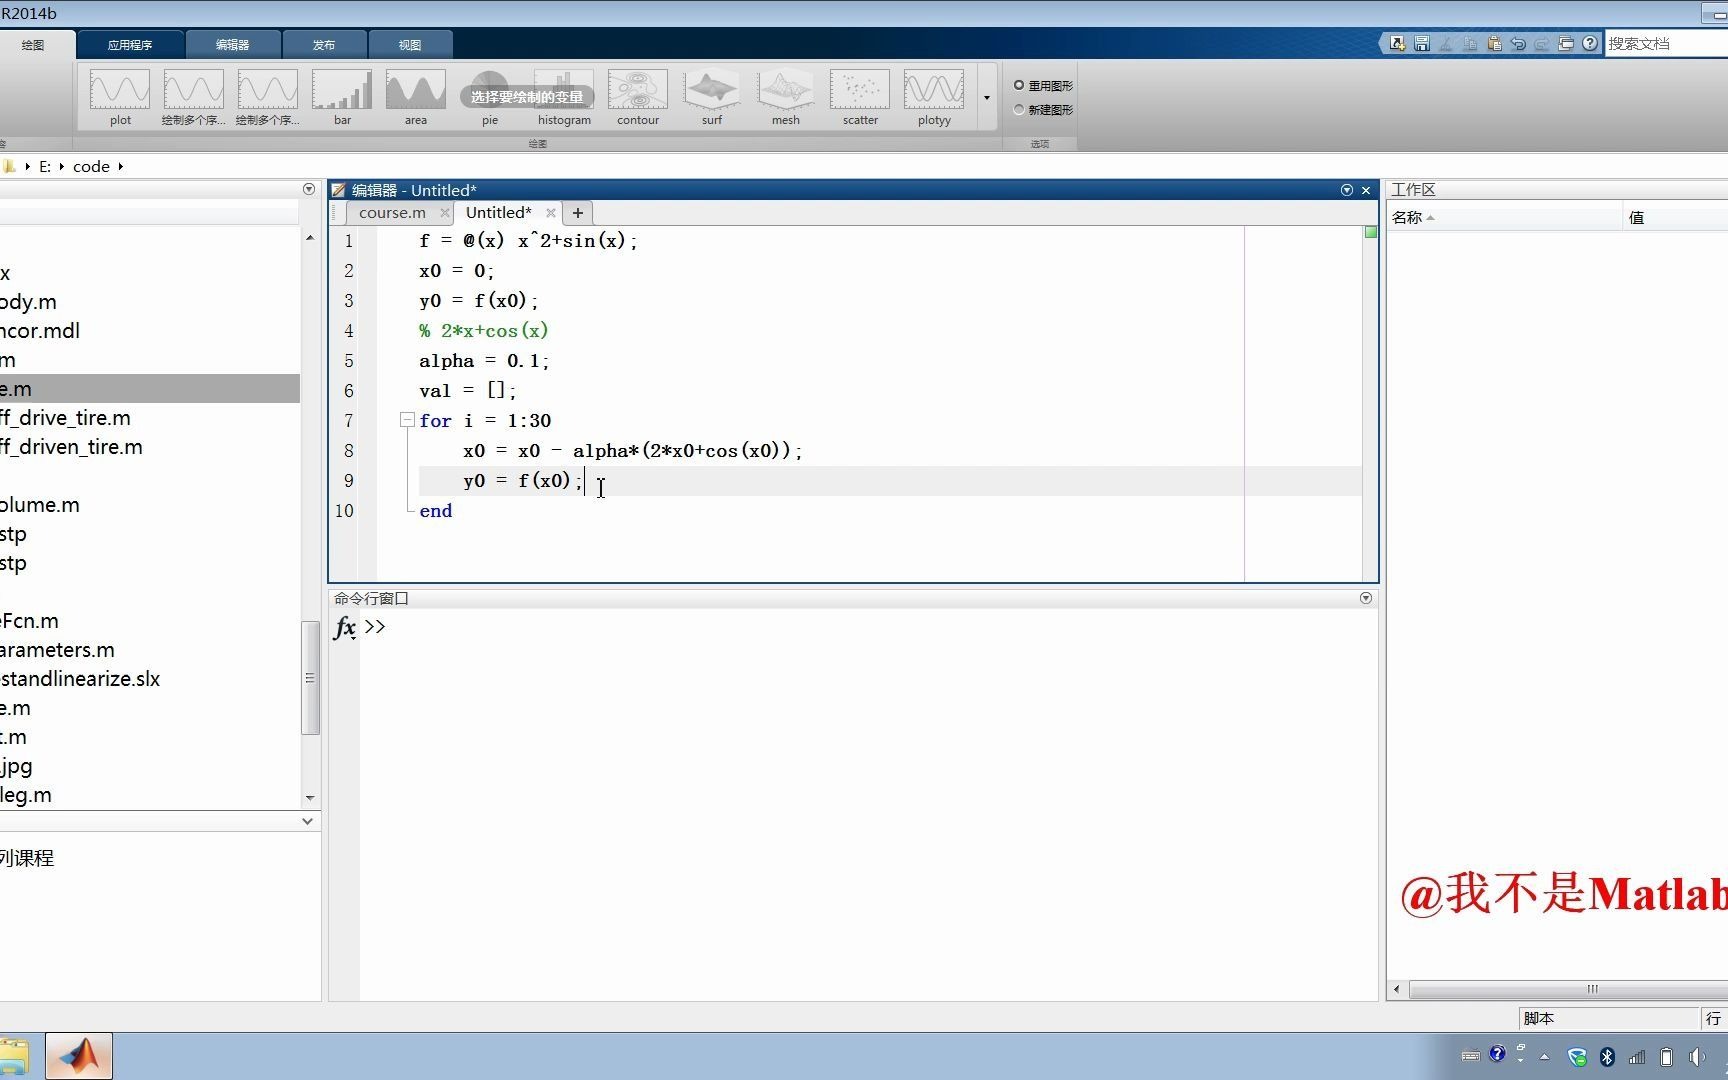Open the current folder panel actions dropdown
This screenshot has height=1080, width=1728.
pyautogui.click(x=309, y=189)
